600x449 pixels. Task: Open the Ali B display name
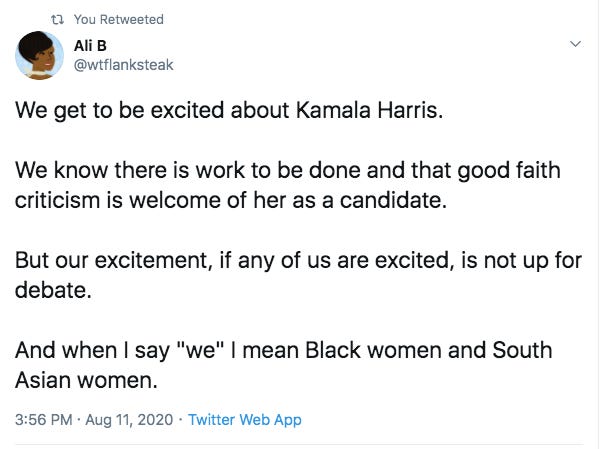coord(90,46)
